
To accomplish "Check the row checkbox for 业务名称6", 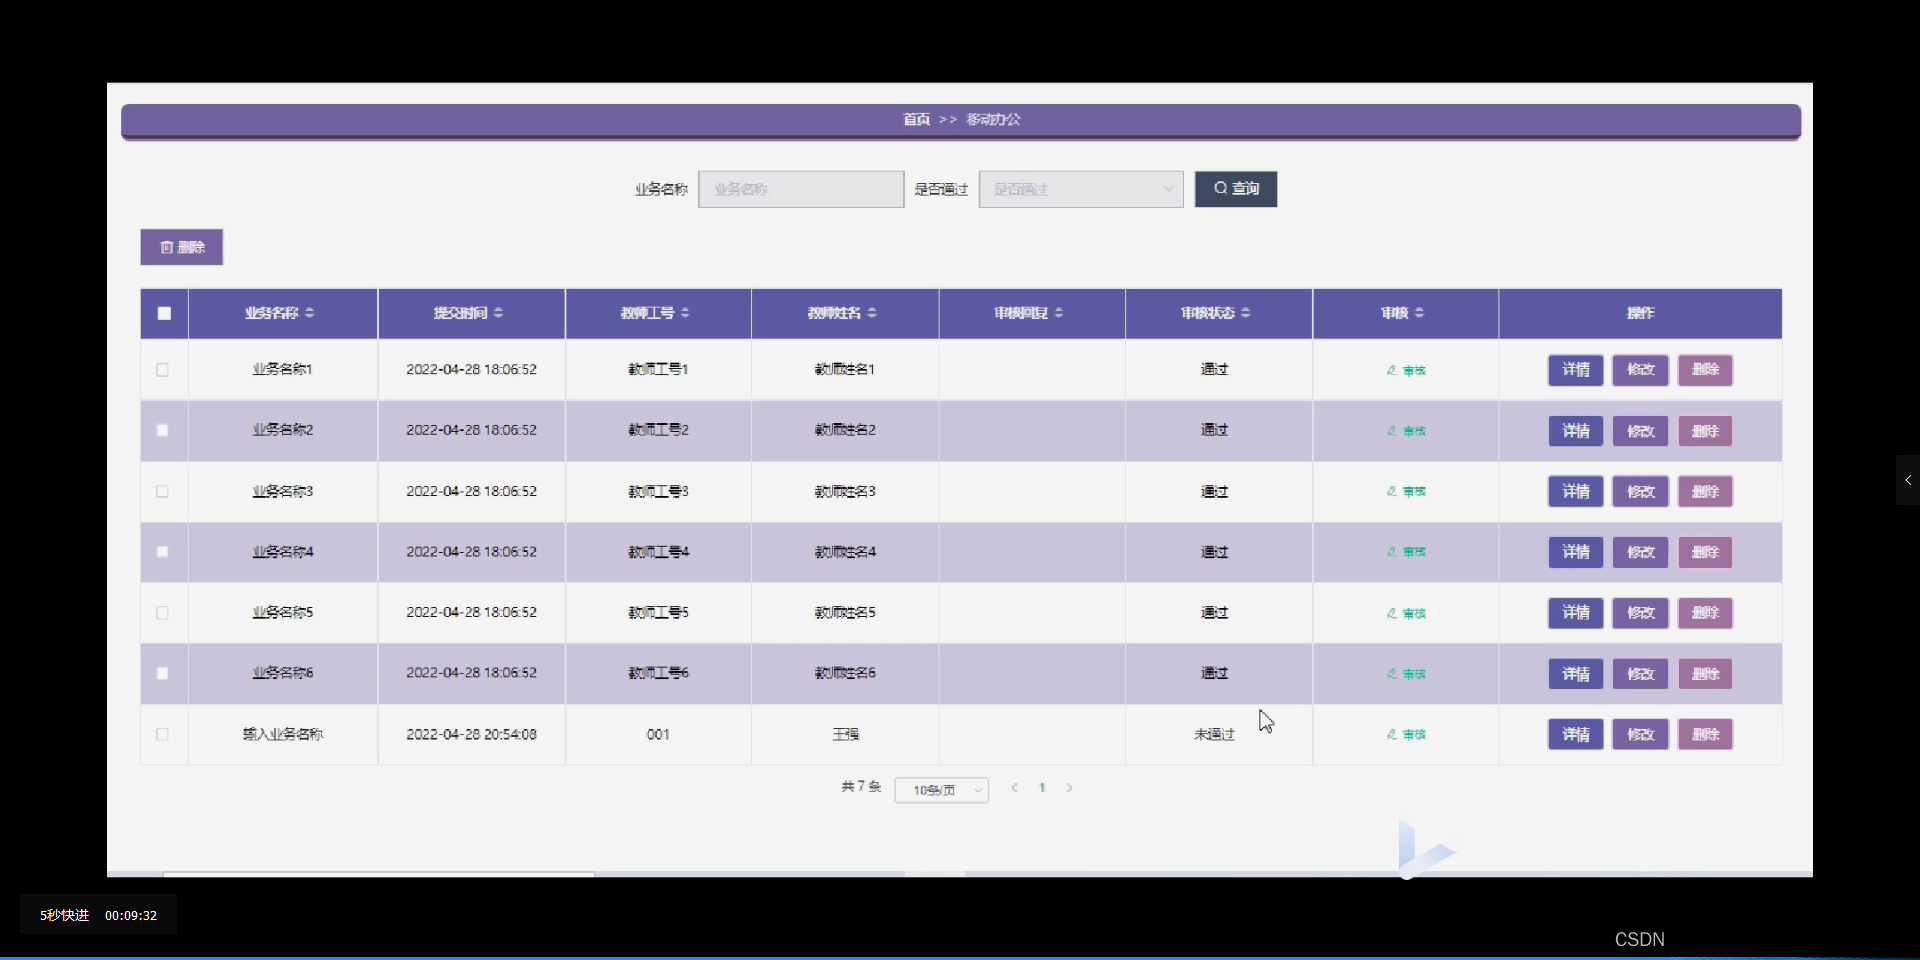I will [161, 673].
